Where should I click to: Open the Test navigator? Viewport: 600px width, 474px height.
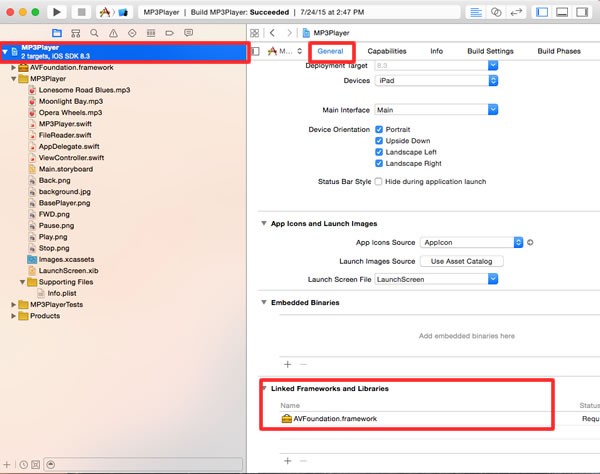tap(132, 33)
